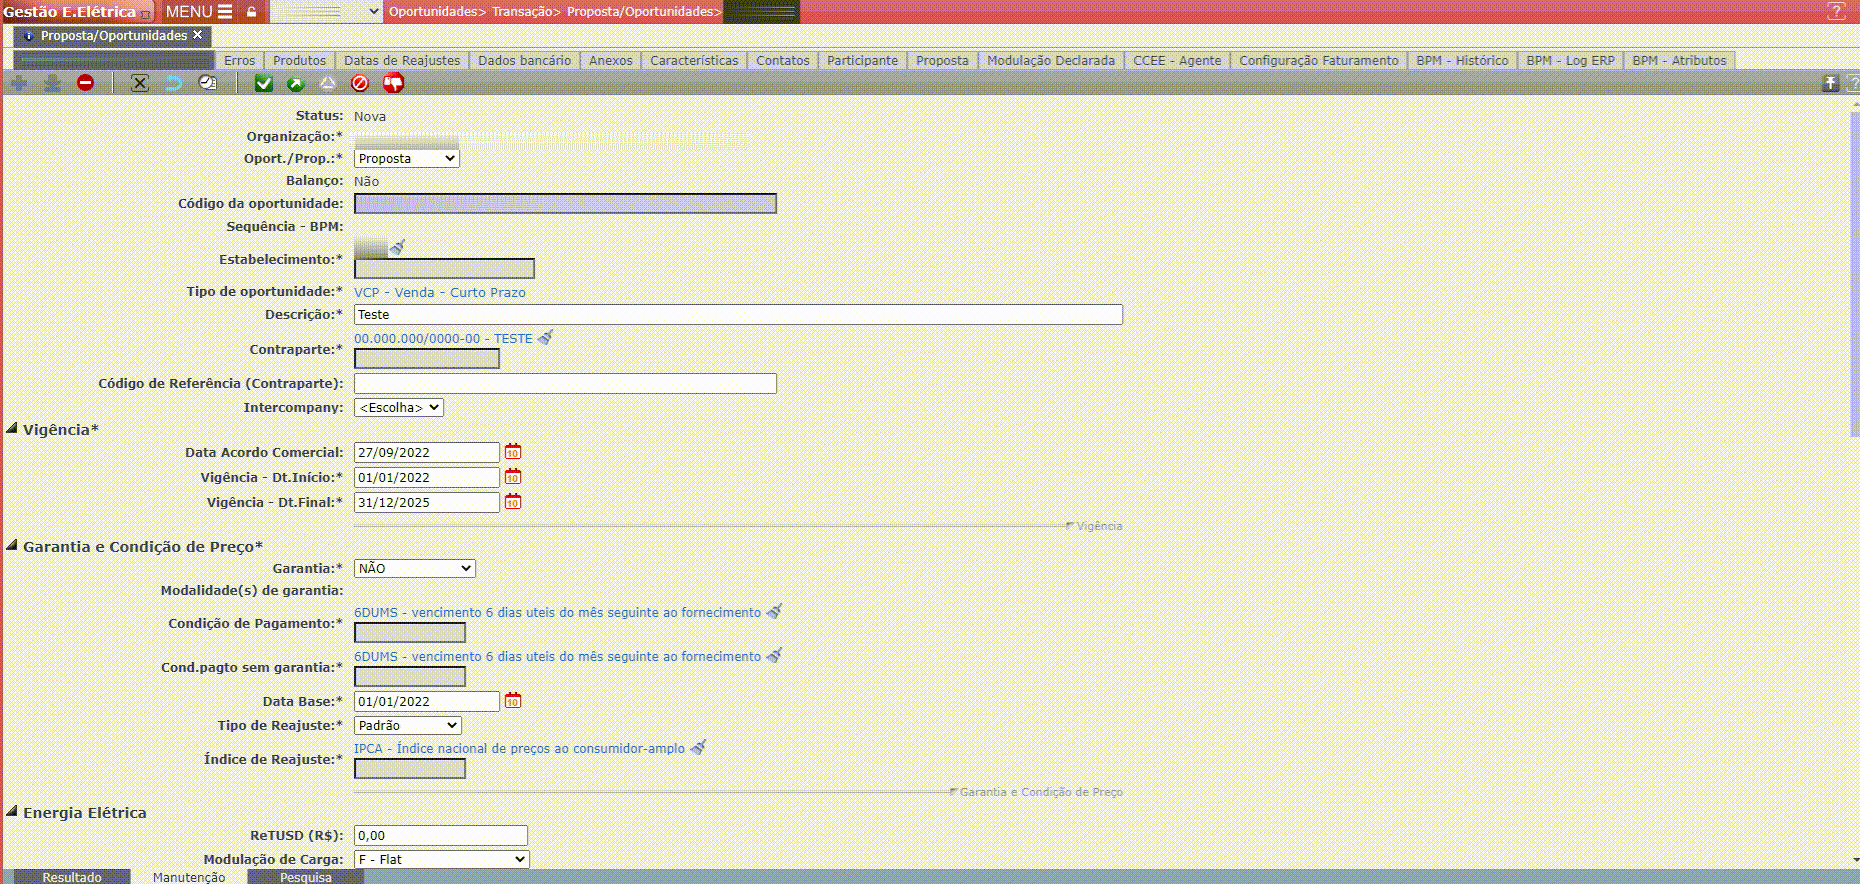Open the Tipo de Reajuste dropdown
1860x884 pixels.
coord(407,725)
